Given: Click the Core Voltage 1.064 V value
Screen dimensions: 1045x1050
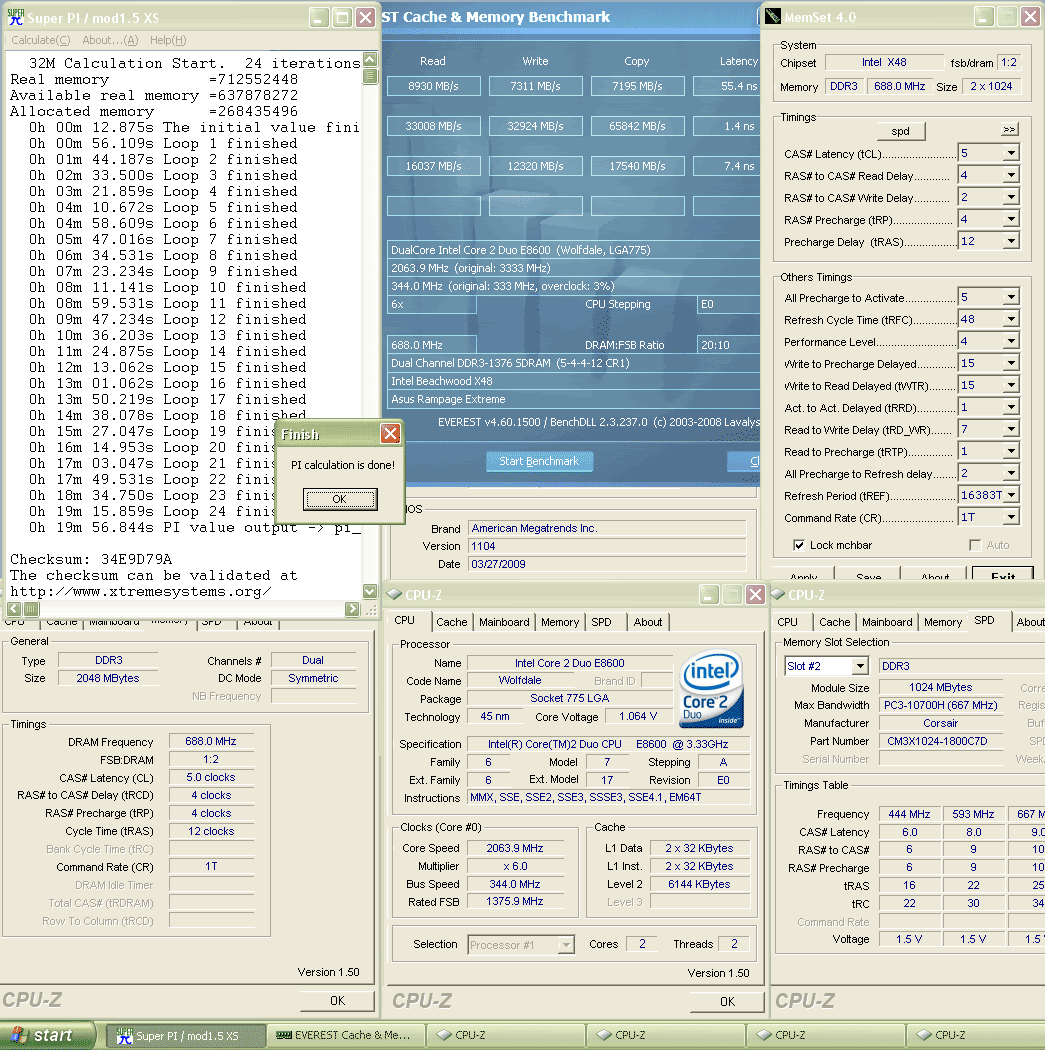Looking at the screenshot, I should coord(638,717).
